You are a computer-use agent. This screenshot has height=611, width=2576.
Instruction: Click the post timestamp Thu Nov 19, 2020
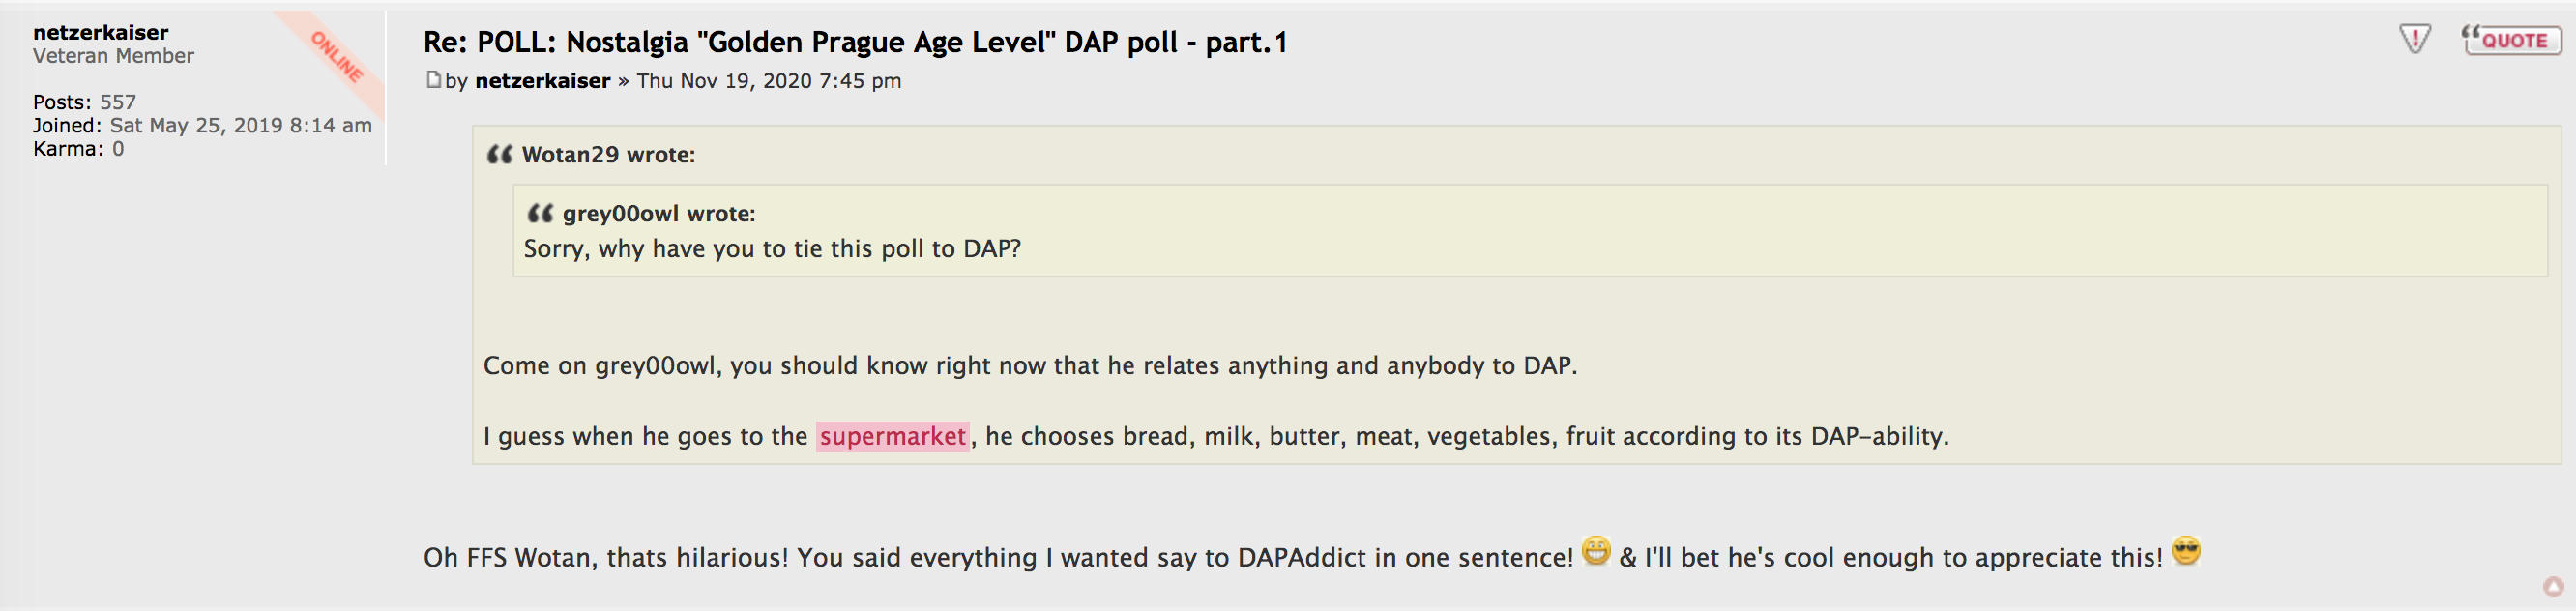(x=768, y=81)
